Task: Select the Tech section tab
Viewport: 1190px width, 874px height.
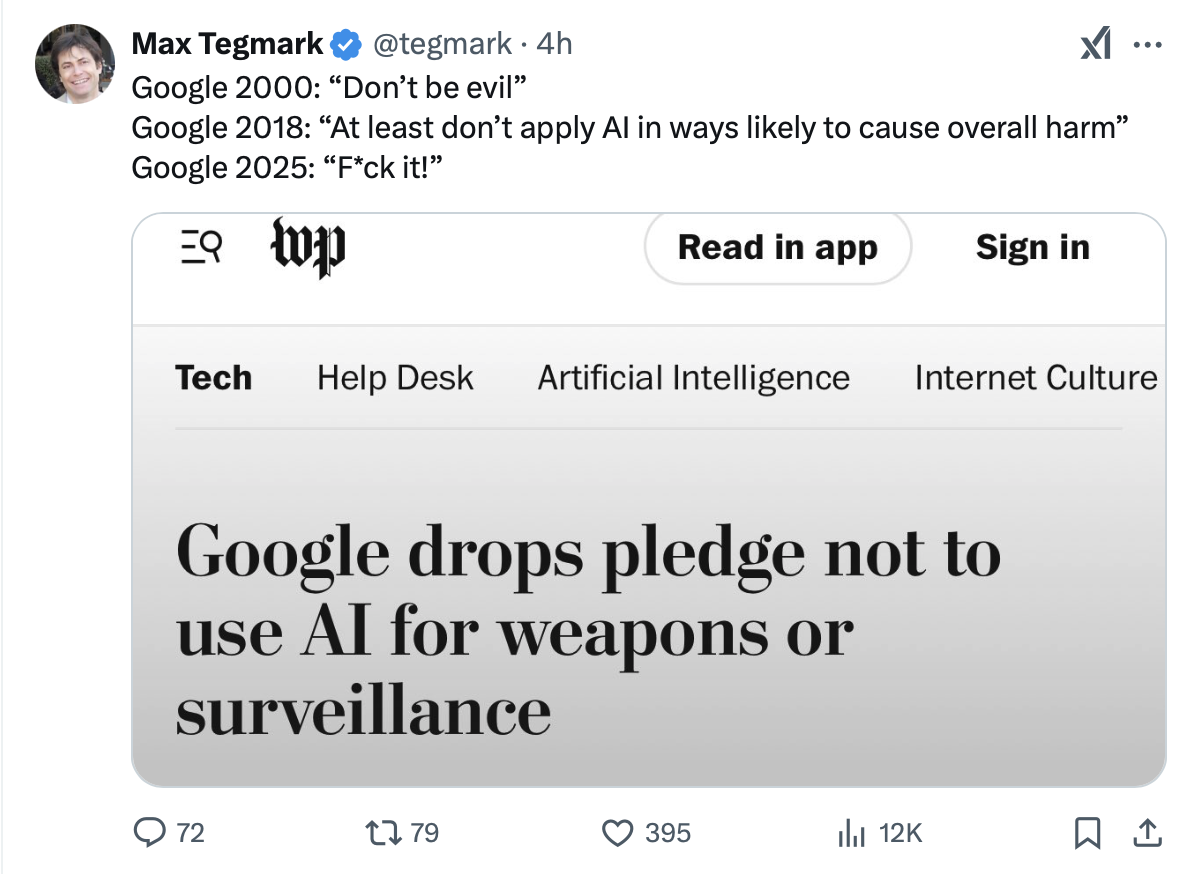Action: click(x=213, y=378)
